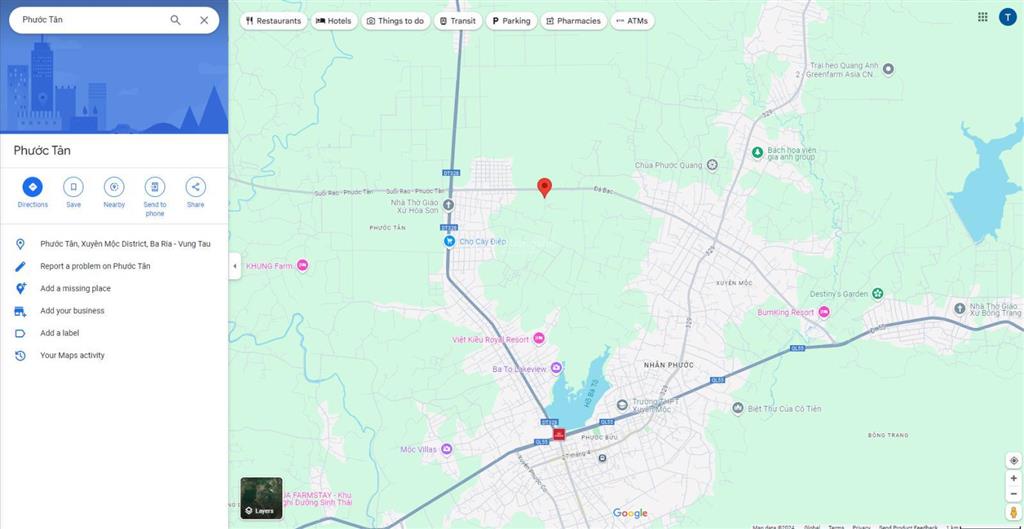Select Mộc Villas marker
This screenshot has width=1024, height=529.
[x=447, y=449]
